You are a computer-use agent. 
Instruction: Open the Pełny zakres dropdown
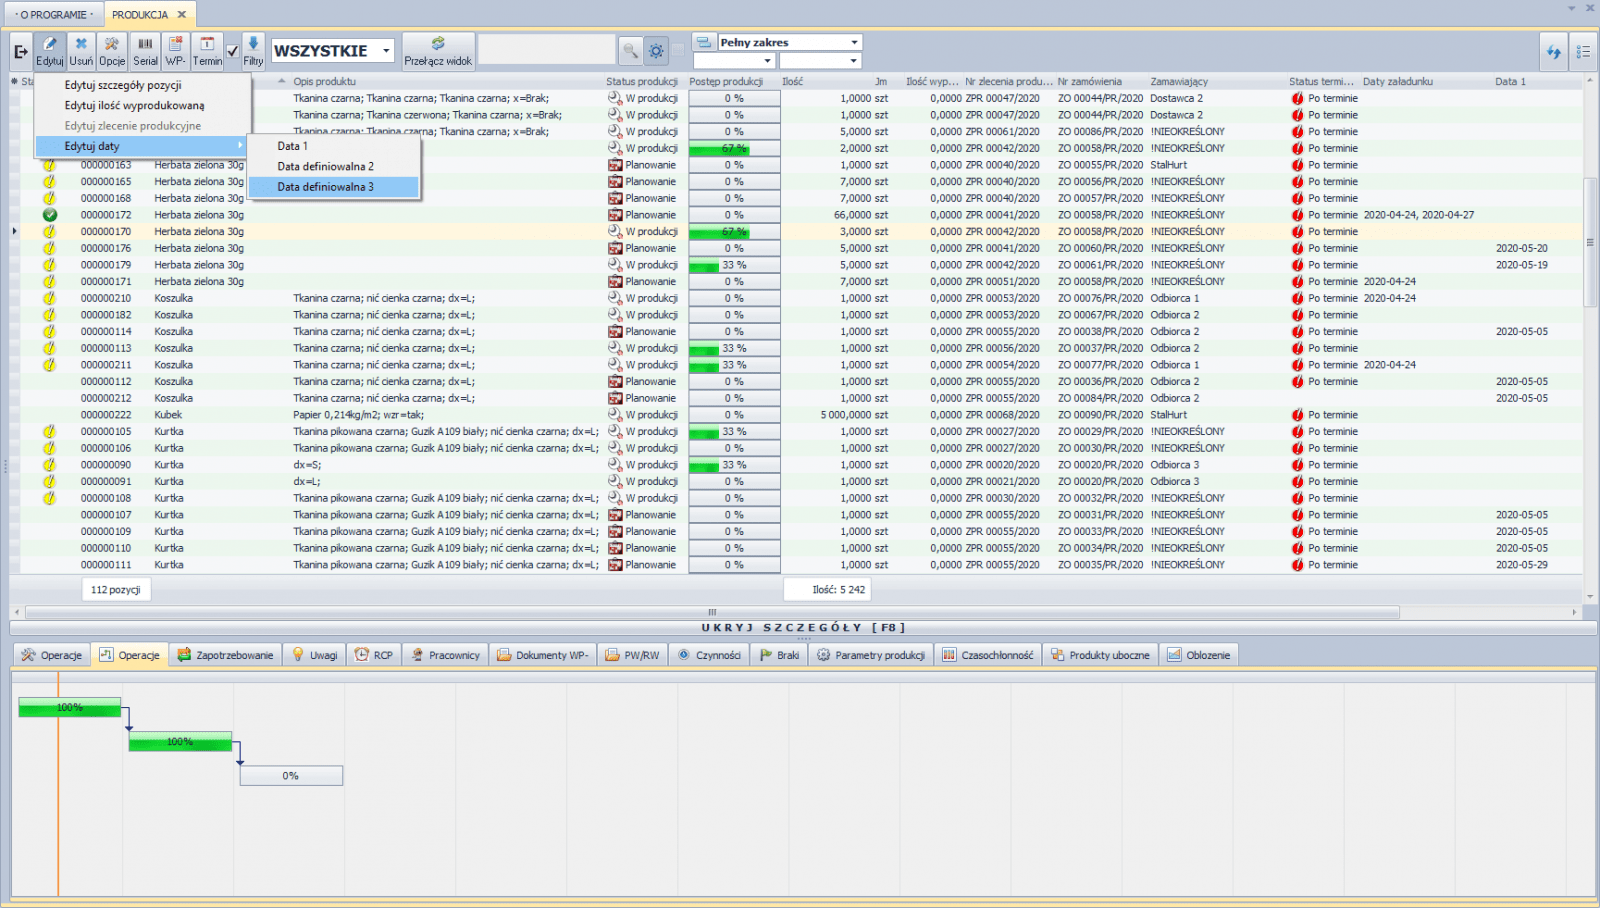coord(854,42)
